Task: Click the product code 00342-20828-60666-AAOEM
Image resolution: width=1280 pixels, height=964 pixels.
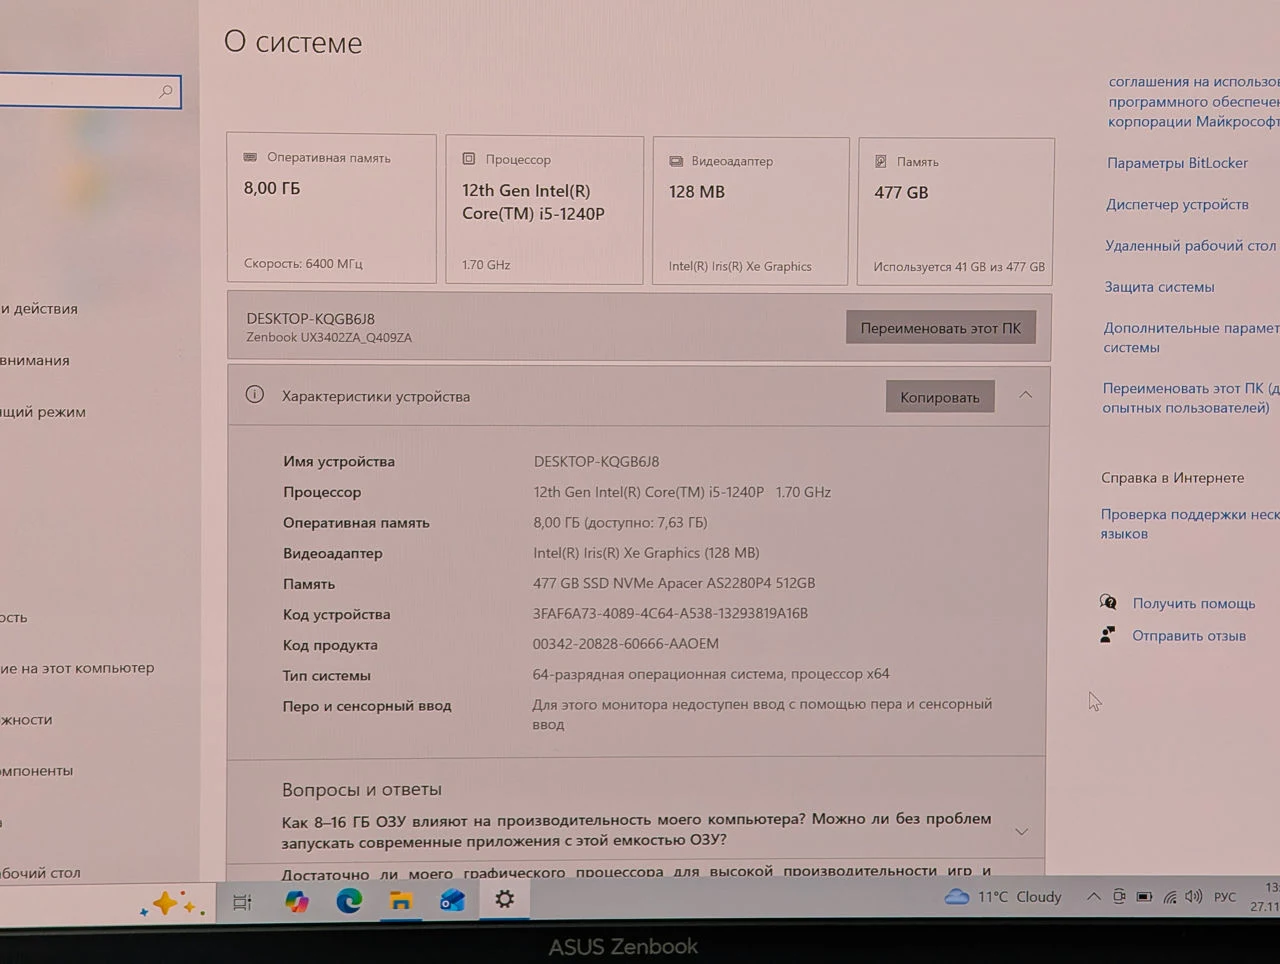Action: [x=626, y=643]
